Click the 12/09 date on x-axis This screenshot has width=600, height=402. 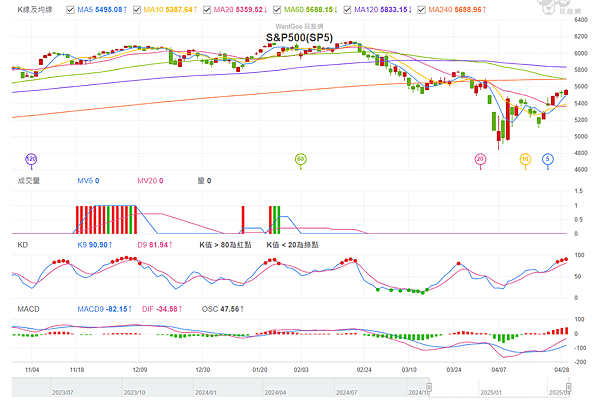pos(140,370)
